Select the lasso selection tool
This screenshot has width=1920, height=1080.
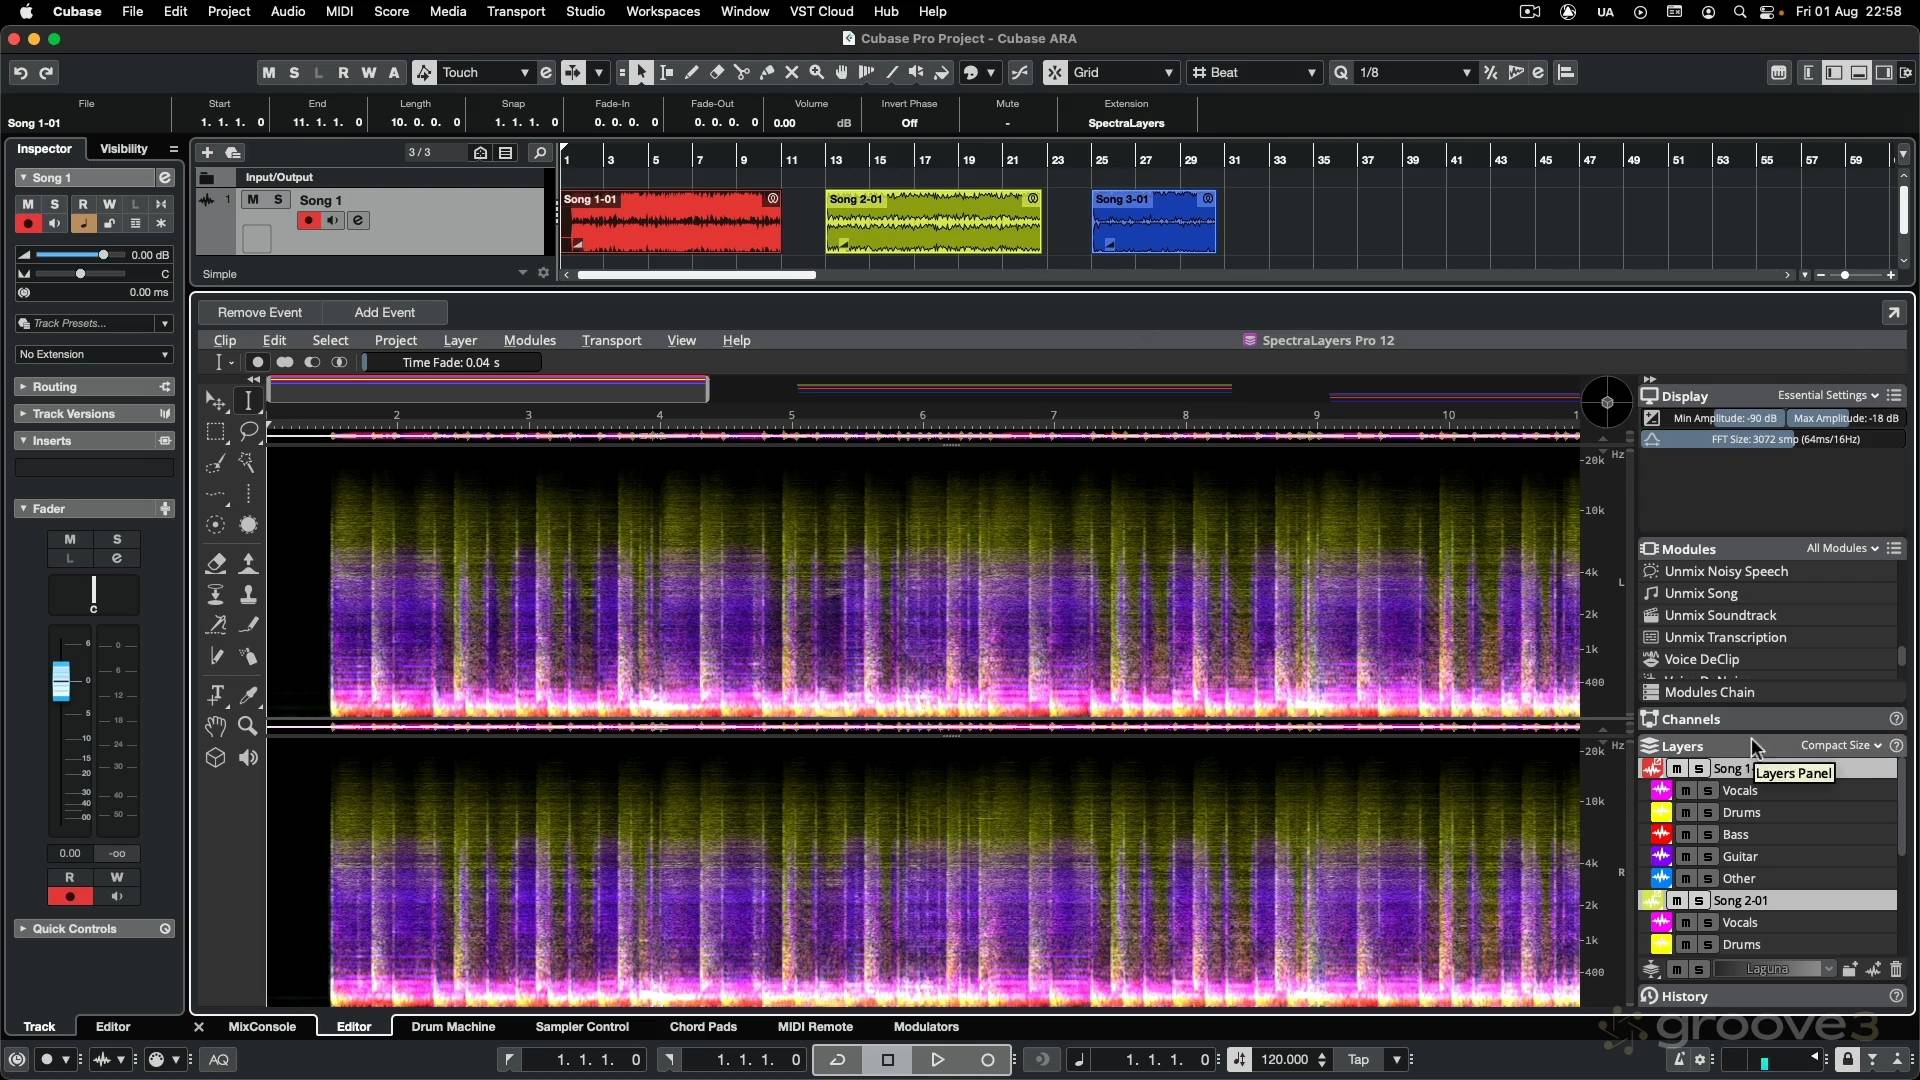(x=248, y=431)
